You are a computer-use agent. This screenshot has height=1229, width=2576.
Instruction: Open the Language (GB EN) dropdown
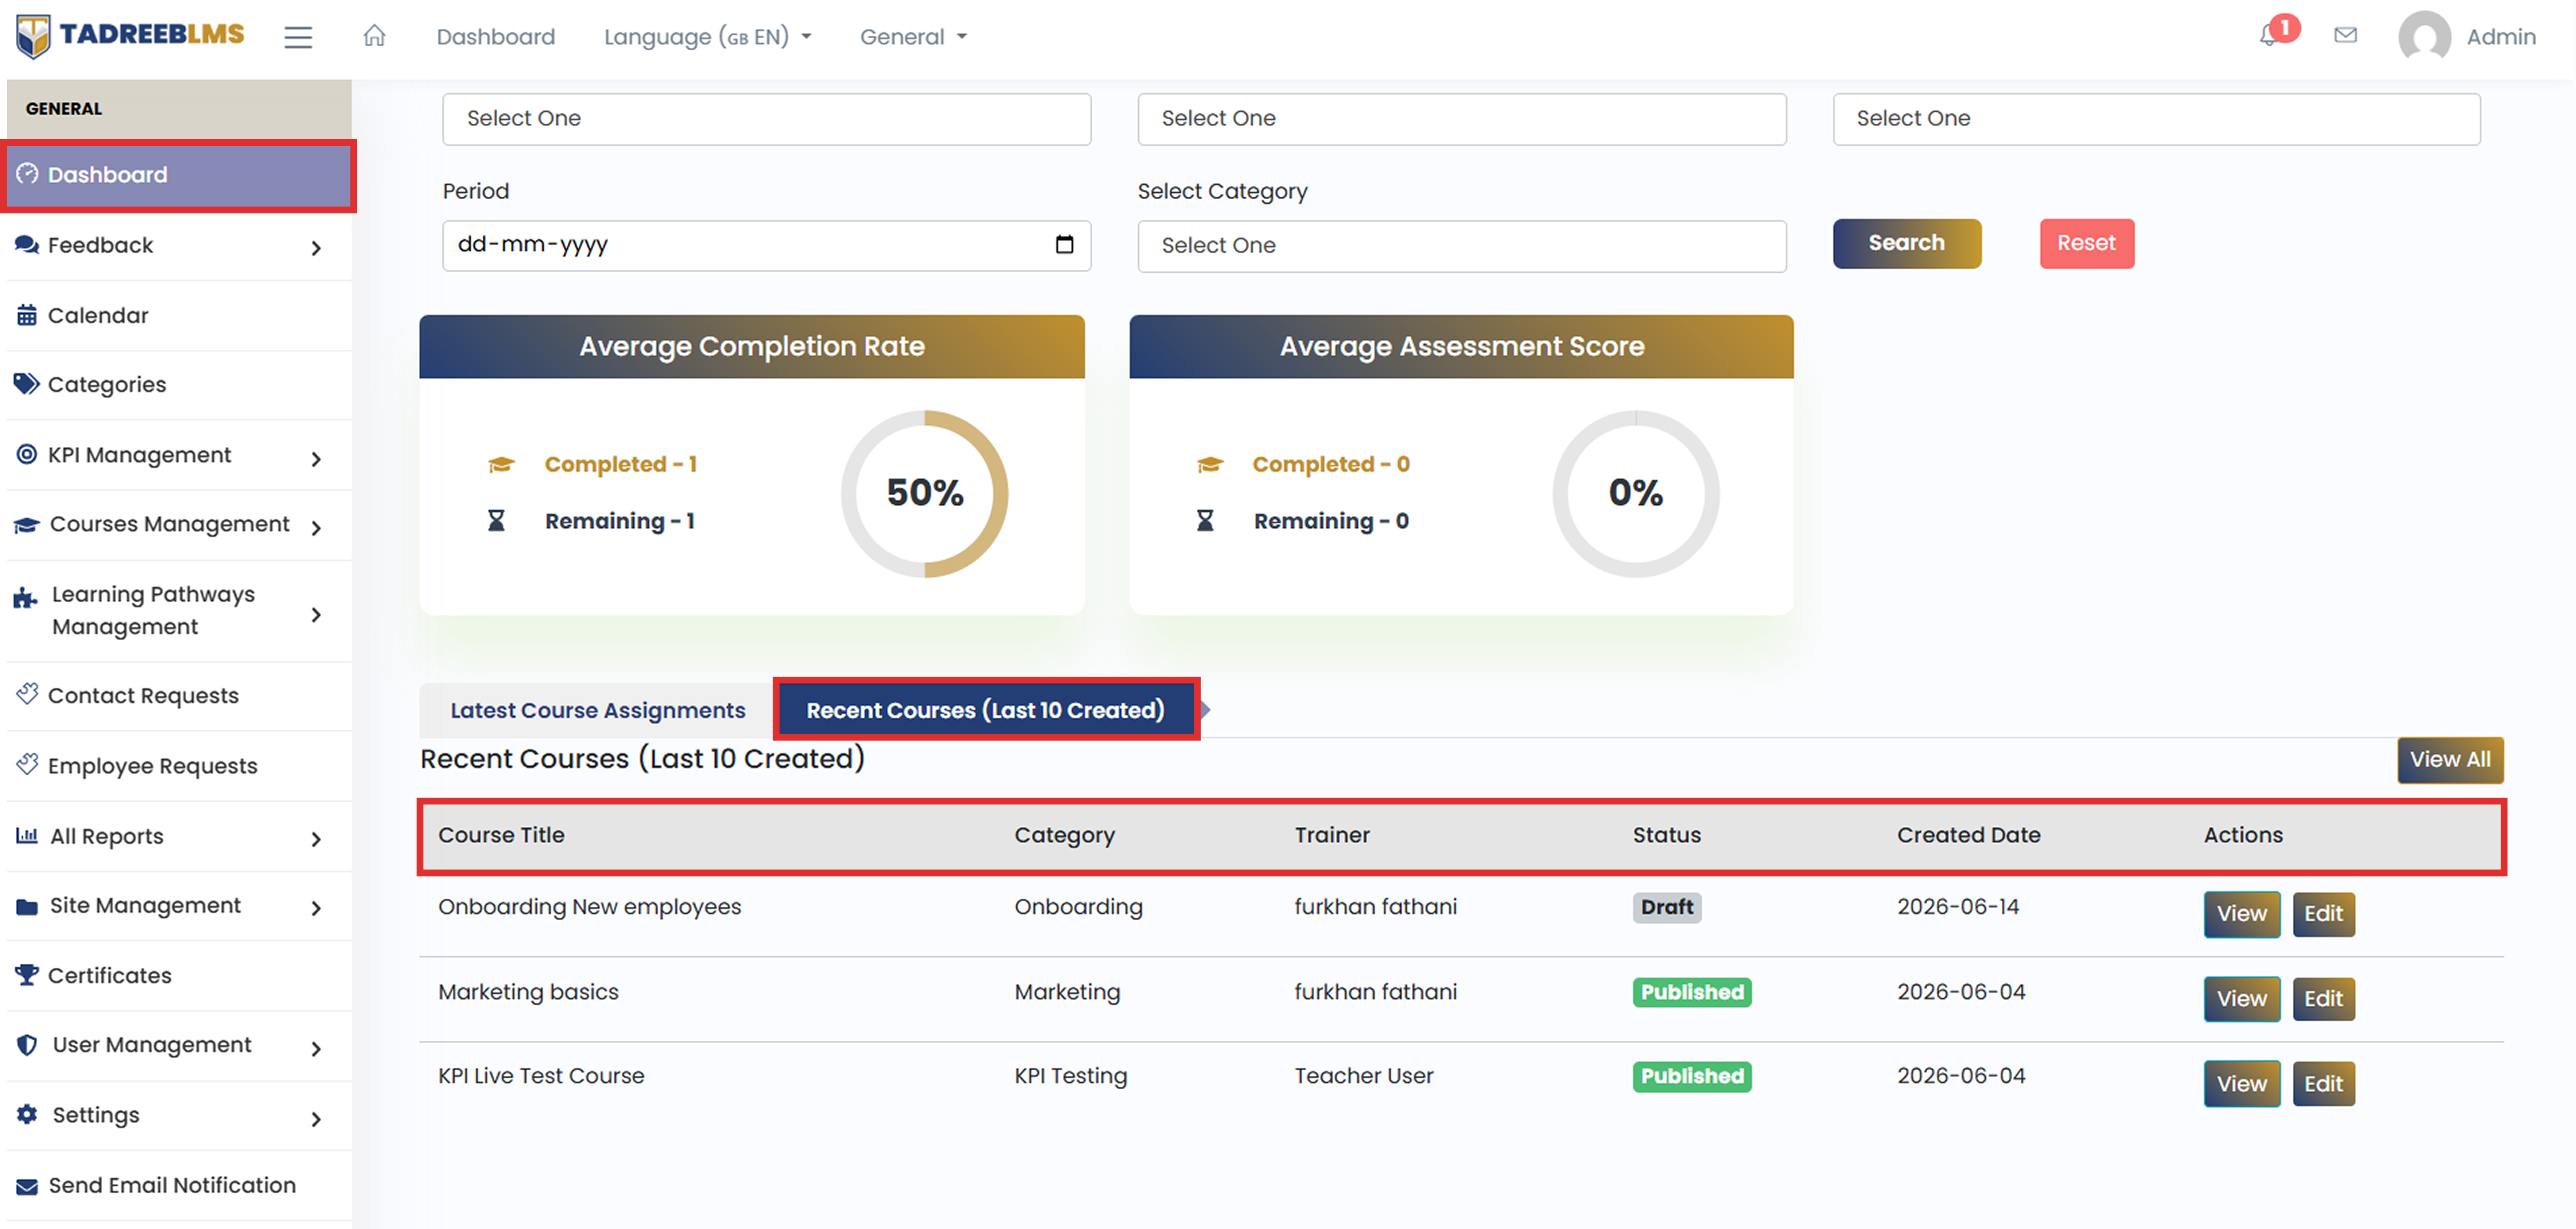pos(708,37)
